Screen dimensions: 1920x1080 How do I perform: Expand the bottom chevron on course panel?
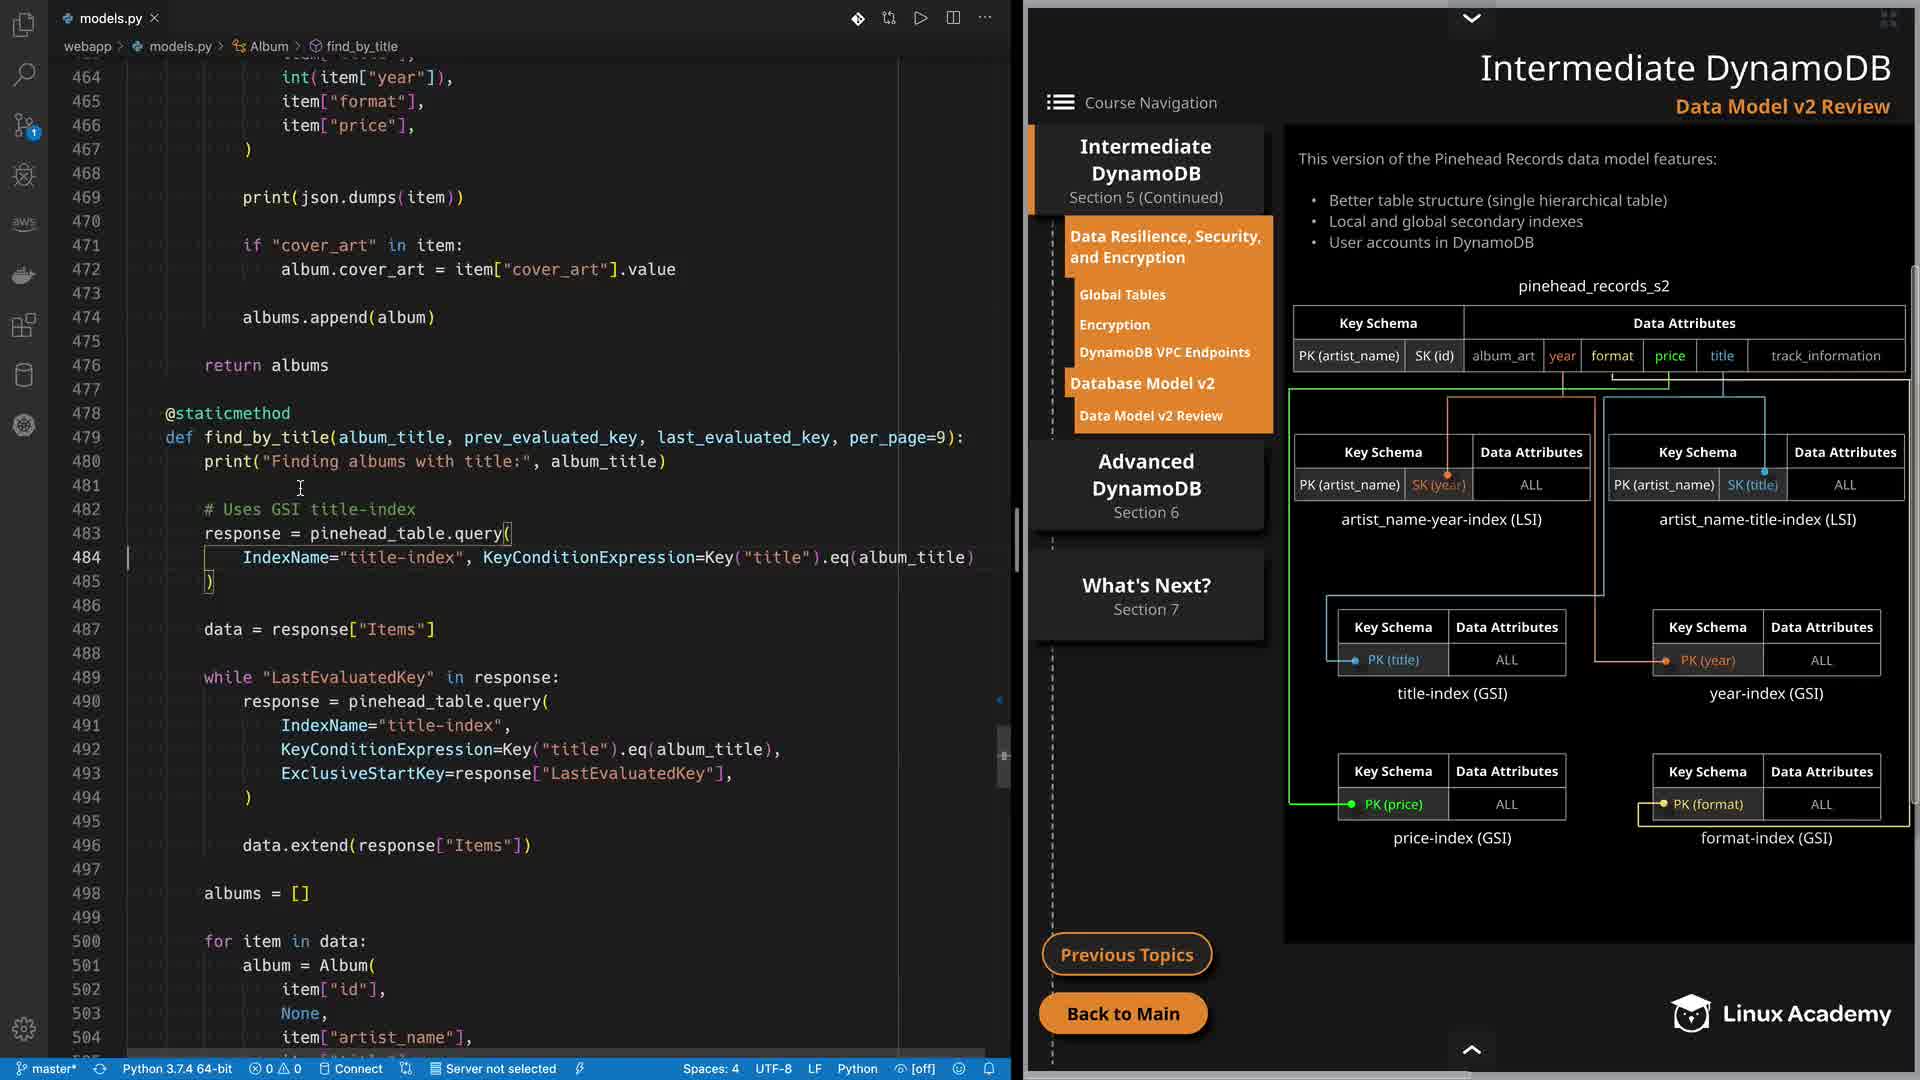[x=1471, y=1050]
